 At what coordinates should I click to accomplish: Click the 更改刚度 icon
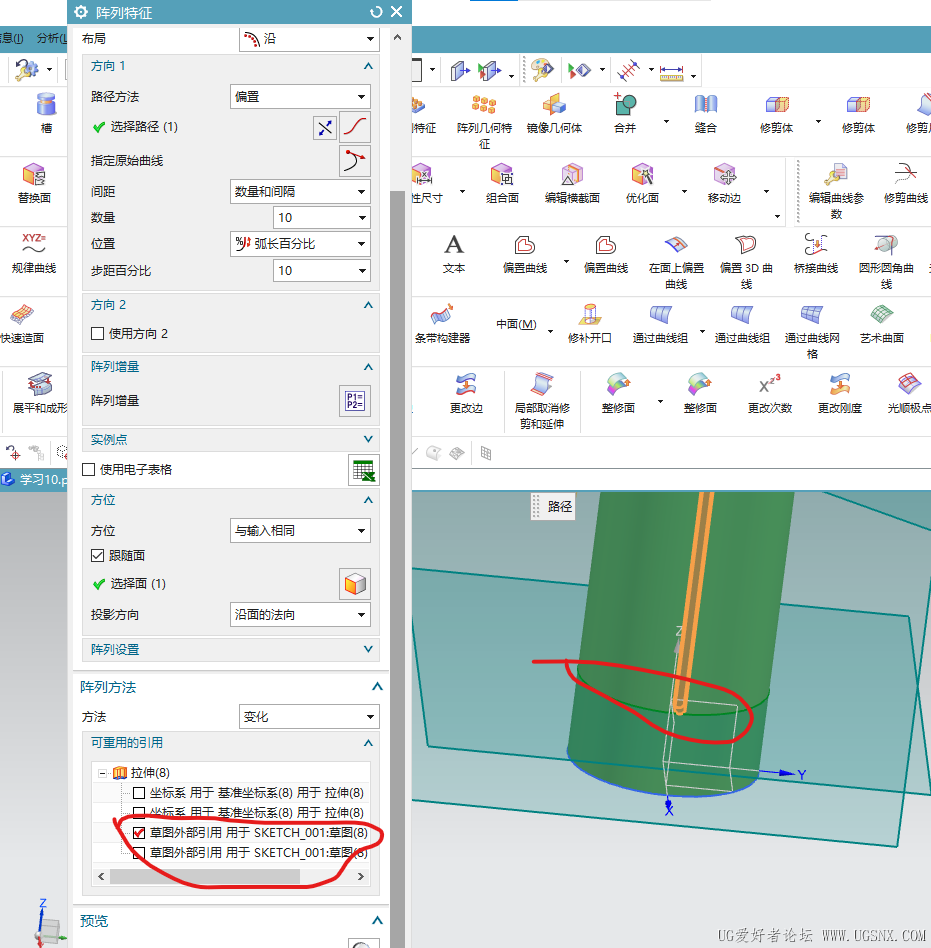[x=839, y=385]
